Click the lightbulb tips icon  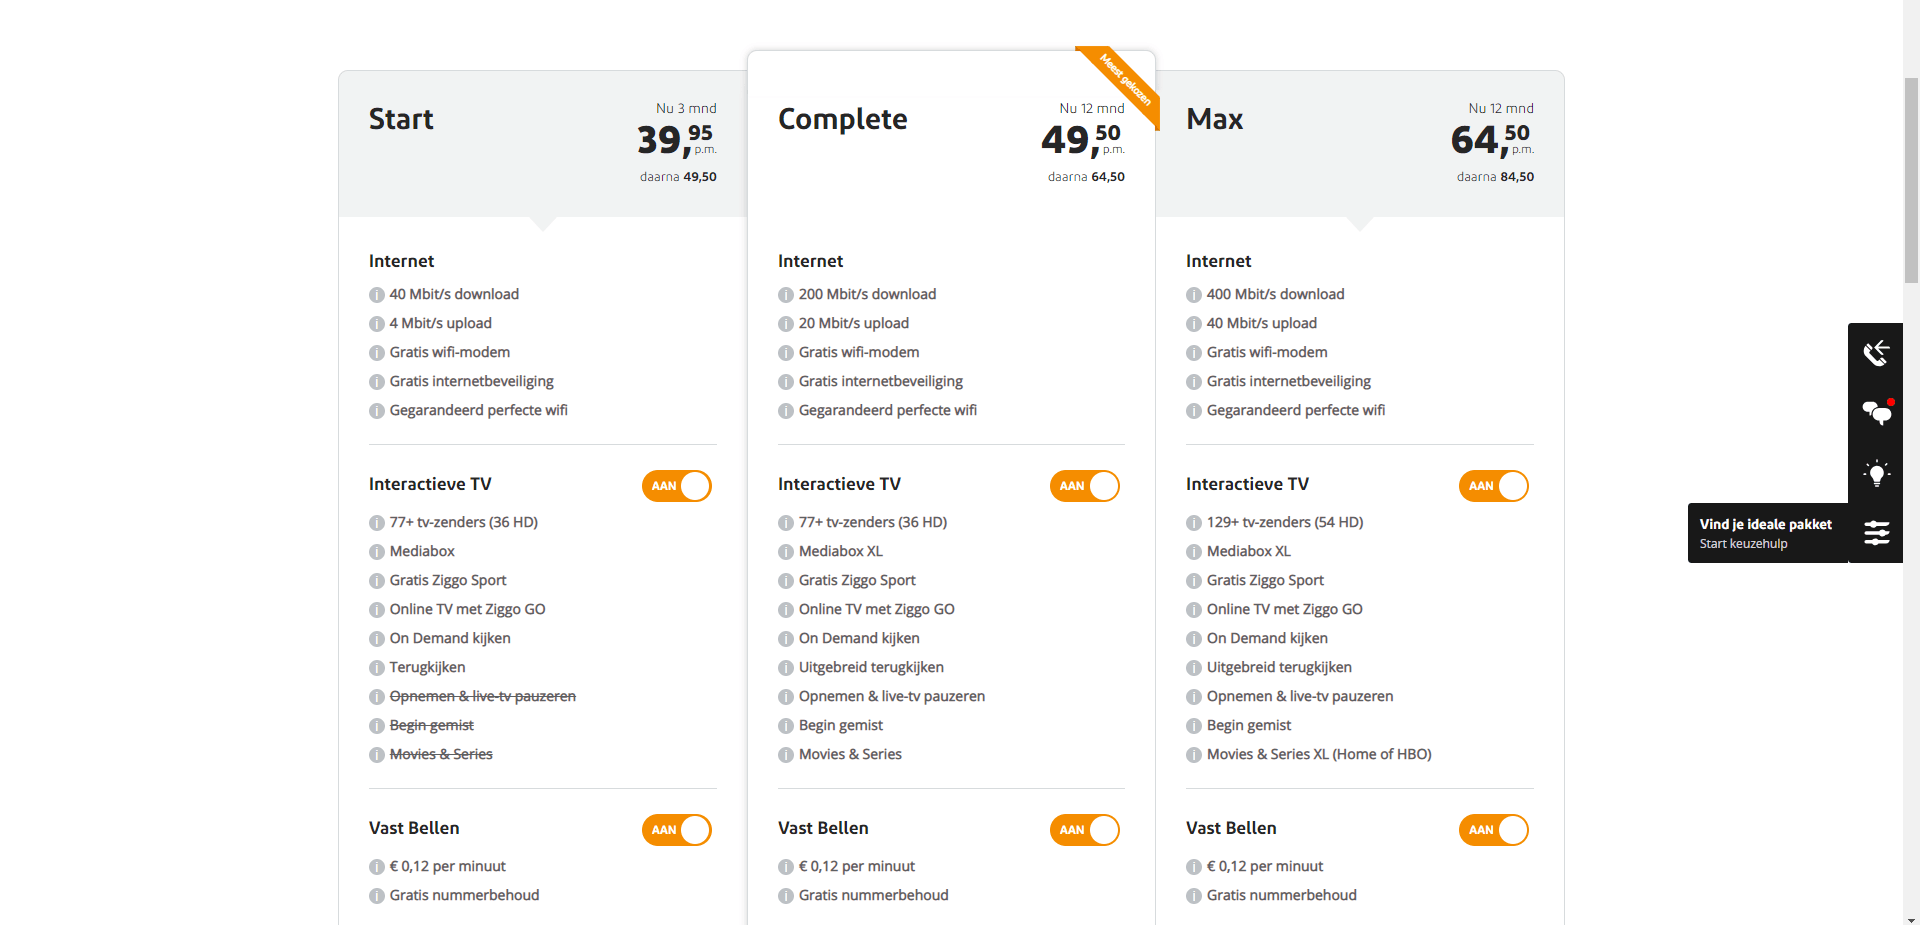tap(1876, 473)
